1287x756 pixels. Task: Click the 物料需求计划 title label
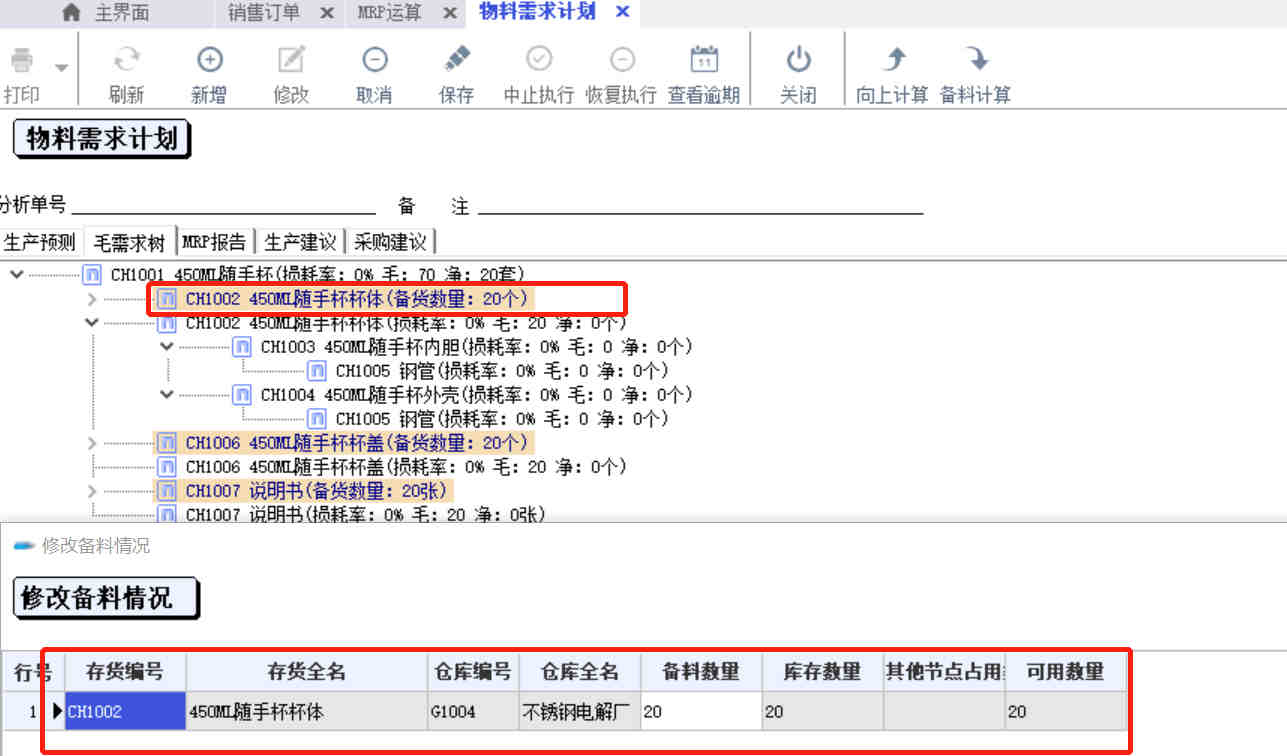pyautogui.click(x=102, y=139)
